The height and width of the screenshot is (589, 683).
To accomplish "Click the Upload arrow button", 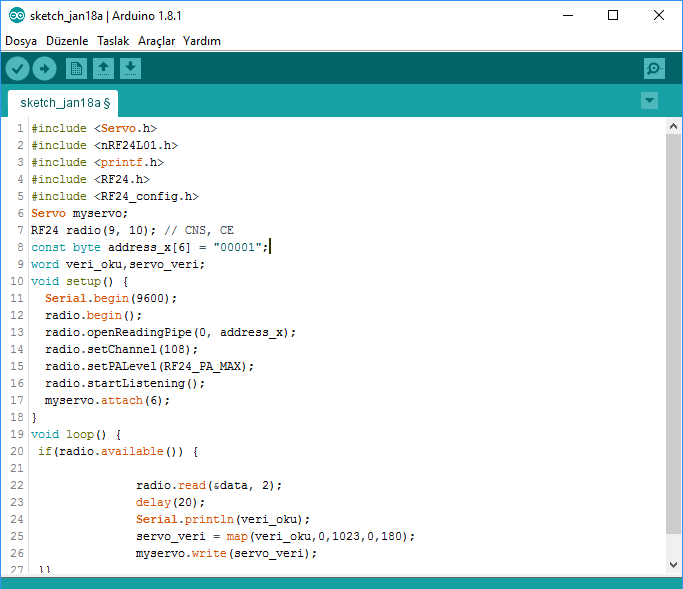I will 44,68.
